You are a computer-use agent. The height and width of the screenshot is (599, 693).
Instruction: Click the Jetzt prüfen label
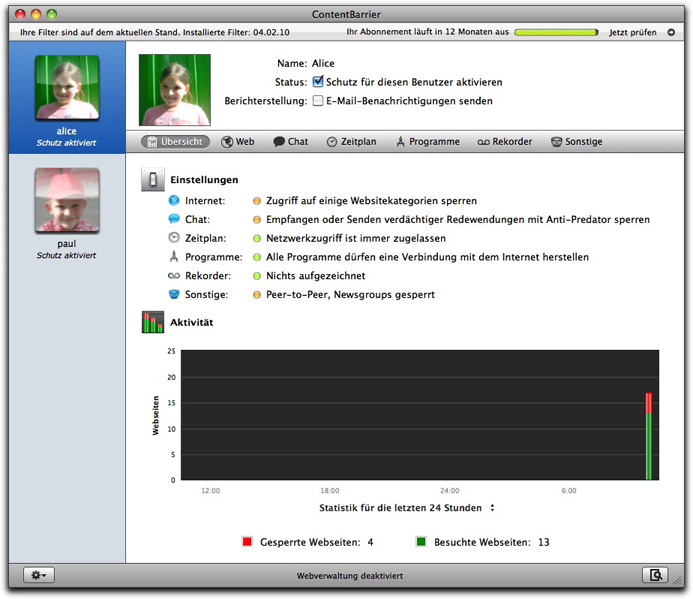click(x=632, y=32)
